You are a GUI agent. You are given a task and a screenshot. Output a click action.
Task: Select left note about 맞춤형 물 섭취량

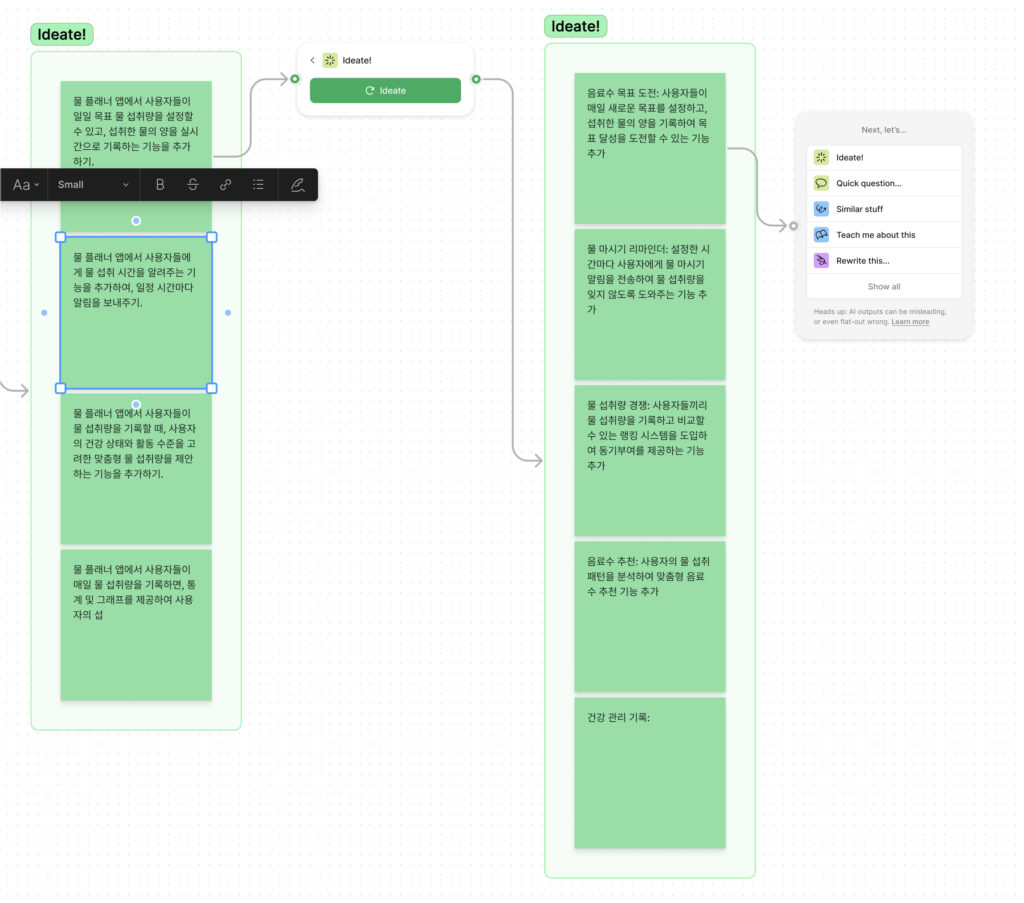pyautogui.click(x=136, y=469)
